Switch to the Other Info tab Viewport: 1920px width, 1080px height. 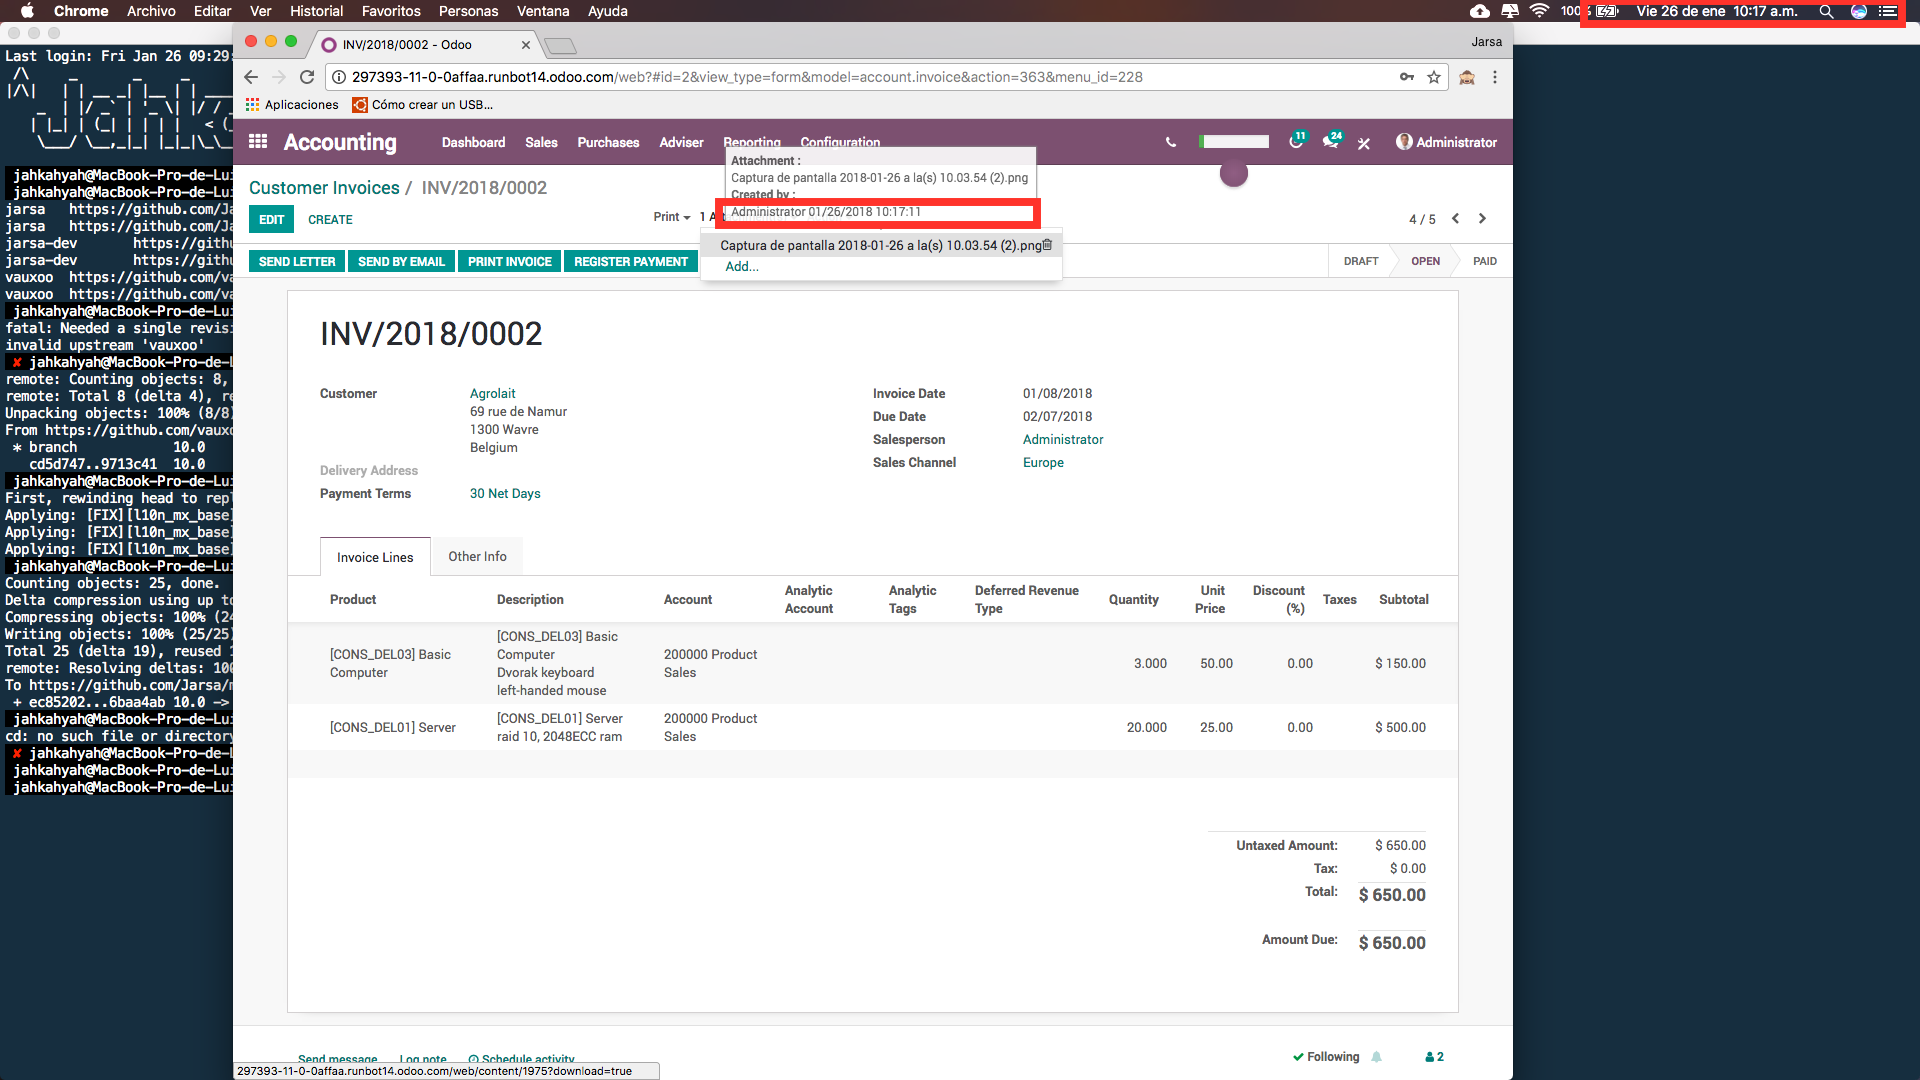pos(477,556)
